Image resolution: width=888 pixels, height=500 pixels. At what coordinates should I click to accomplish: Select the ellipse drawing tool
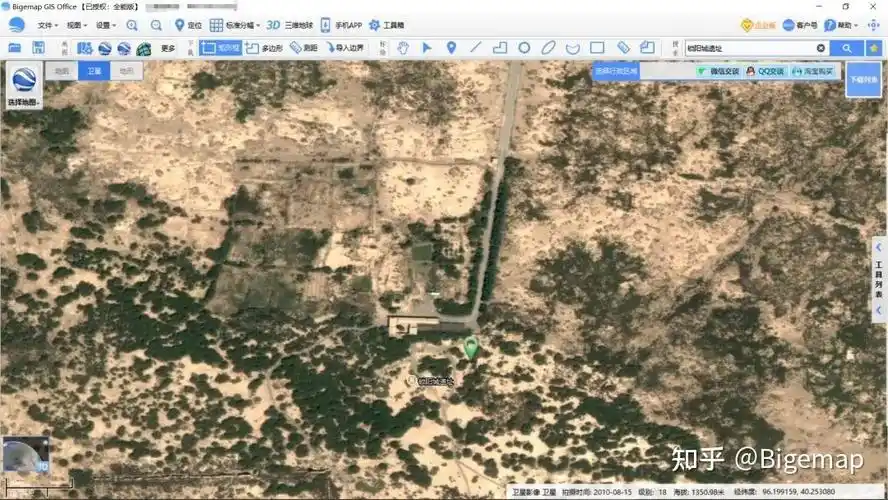pyautogui.click(x=548, y=47)
